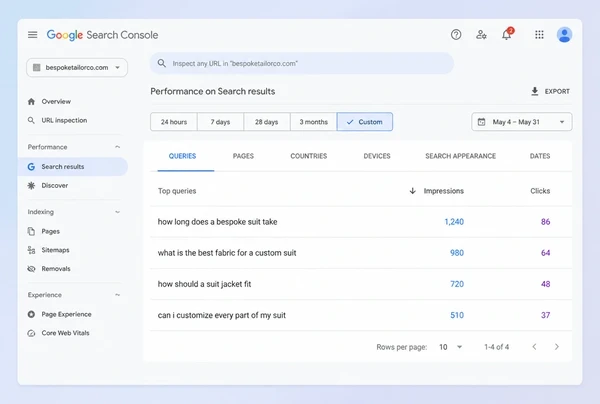Click the sort arrow next to Impressions
The height and width of the screenshot is (404, 600).
(412, 191)
